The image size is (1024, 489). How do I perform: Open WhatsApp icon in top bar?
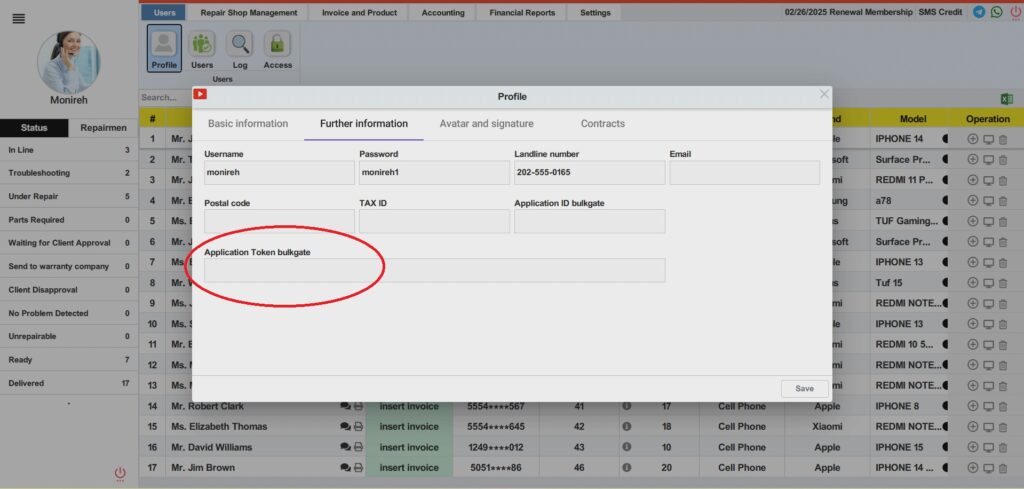(996, 12)
